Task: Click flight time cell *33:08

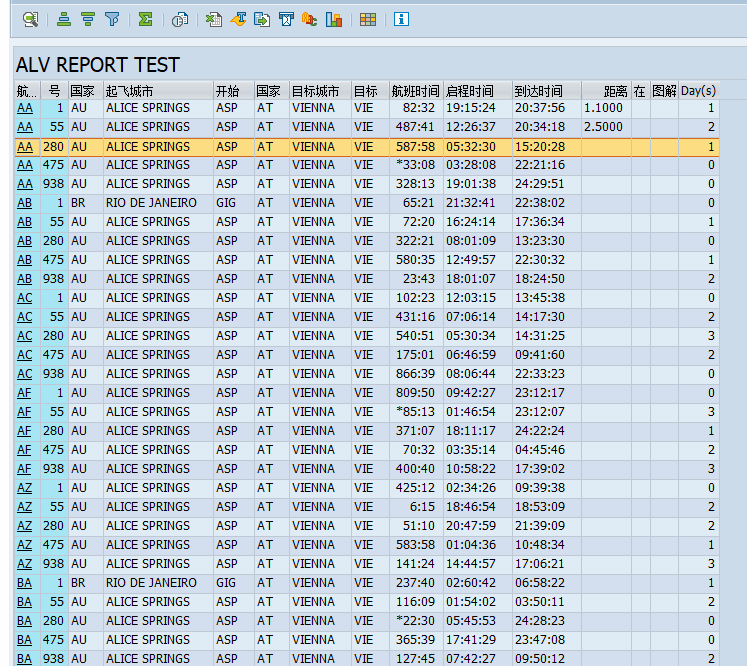Action: (415, 165)
